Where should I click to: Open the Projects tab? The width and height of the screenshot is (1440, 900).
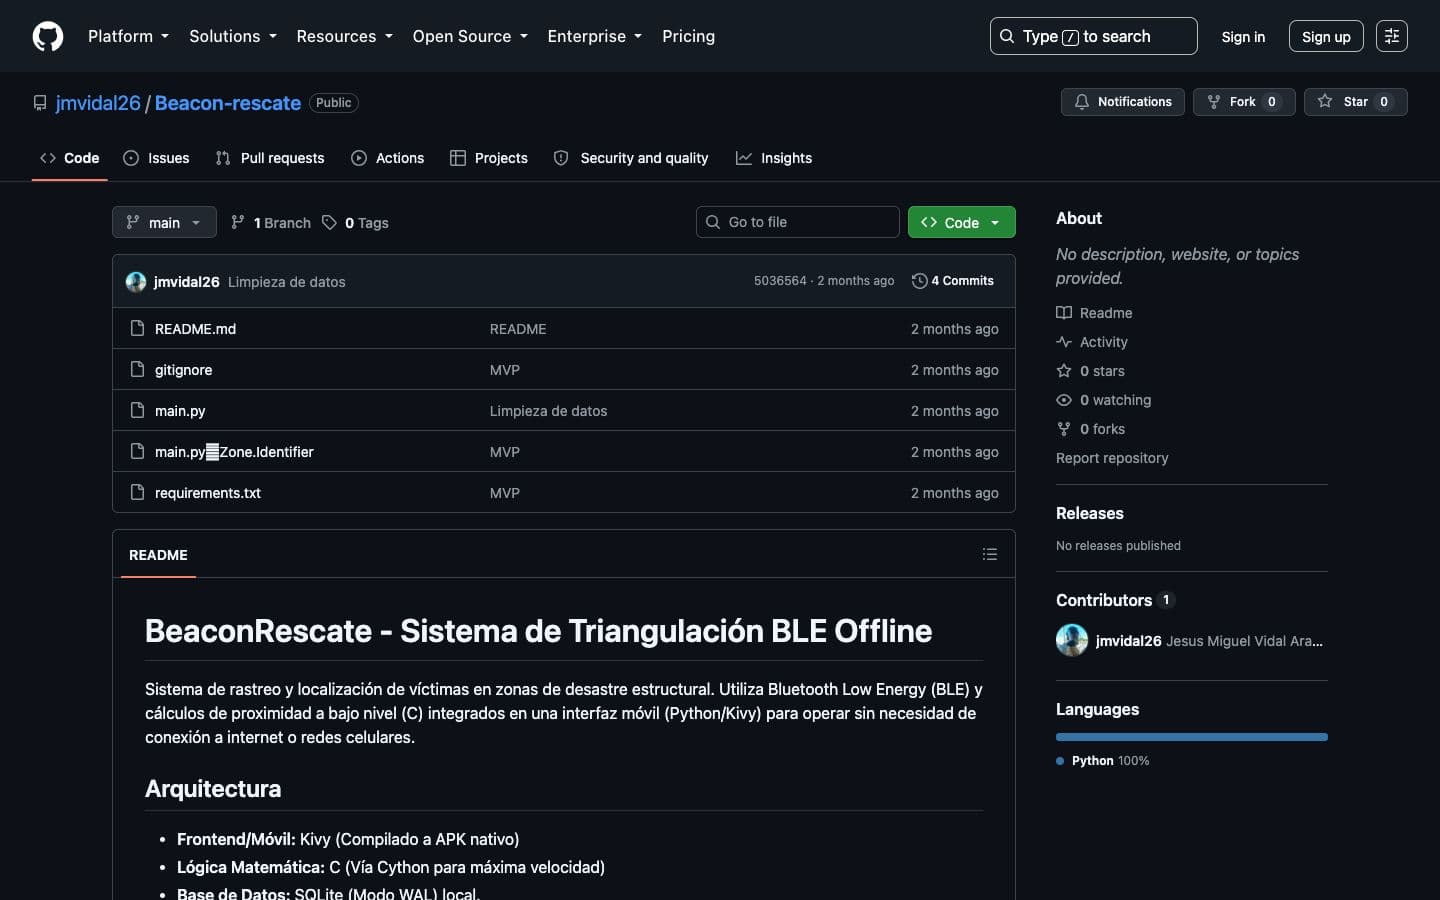click(x=489, y=158)
